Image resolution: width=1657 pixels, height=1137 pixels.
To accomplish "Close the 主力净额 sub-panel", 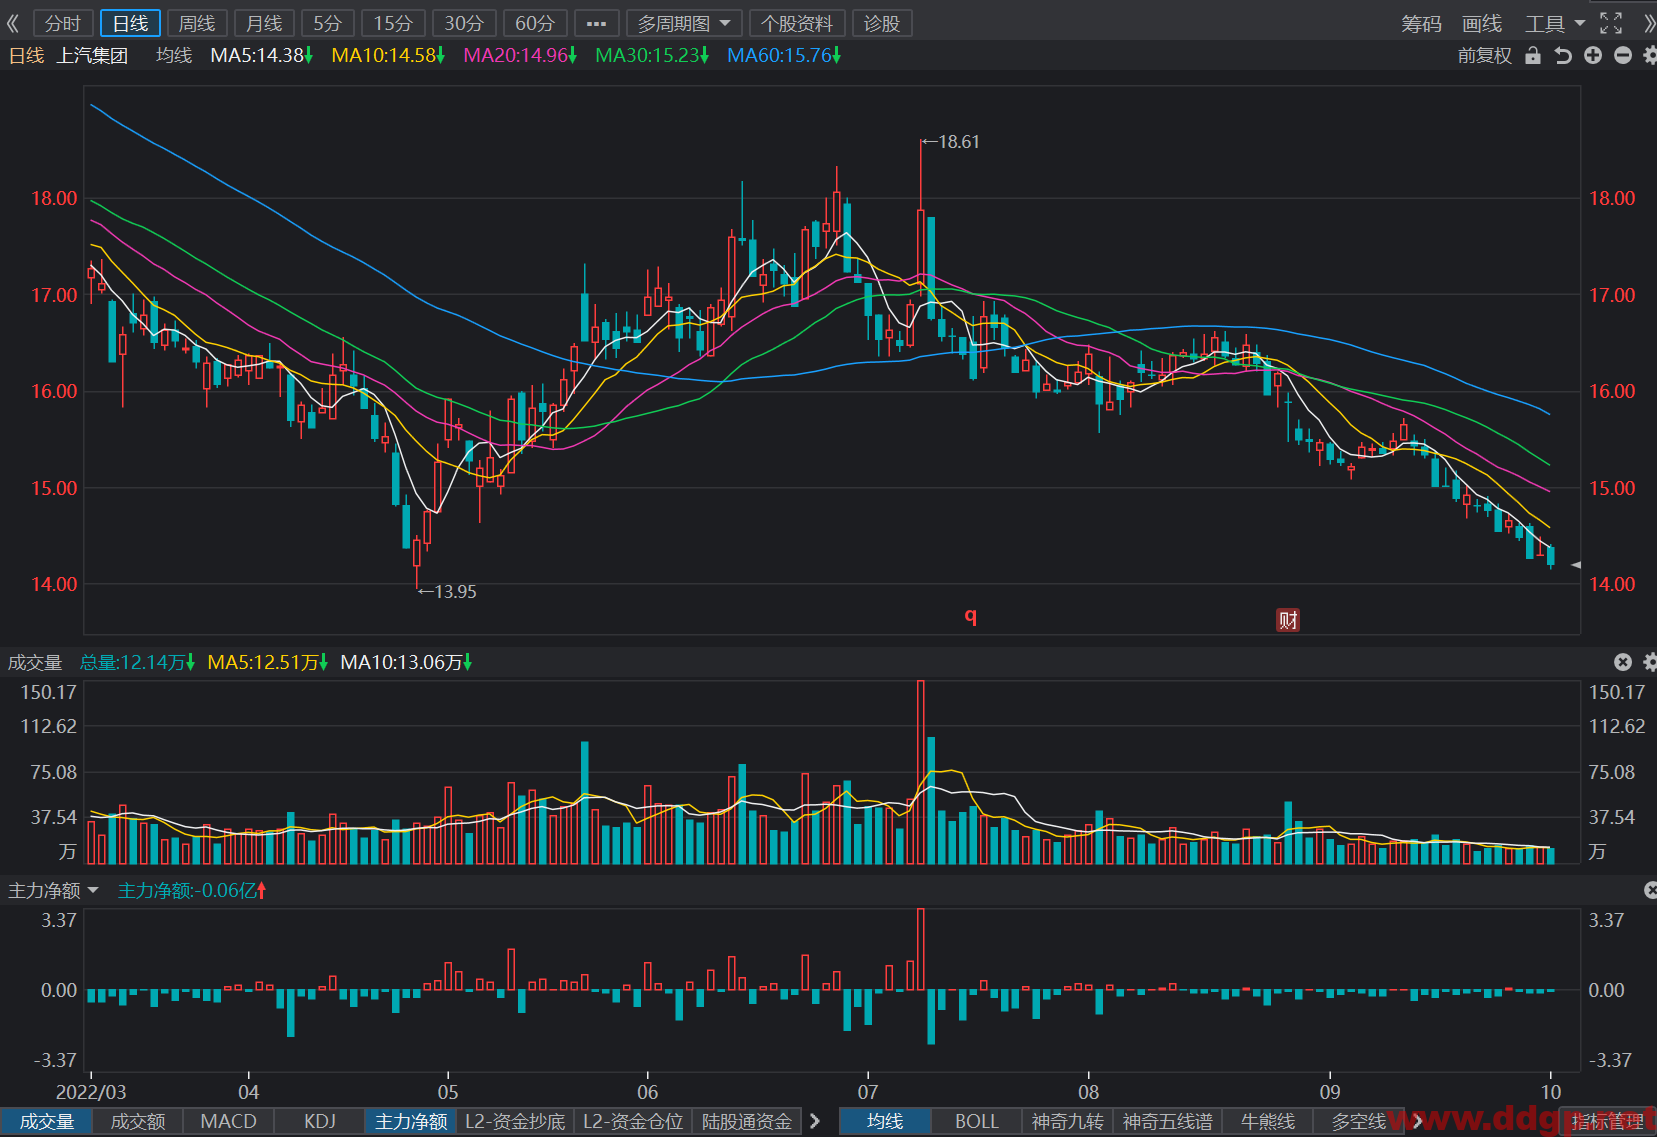I will pos(1650,890).
